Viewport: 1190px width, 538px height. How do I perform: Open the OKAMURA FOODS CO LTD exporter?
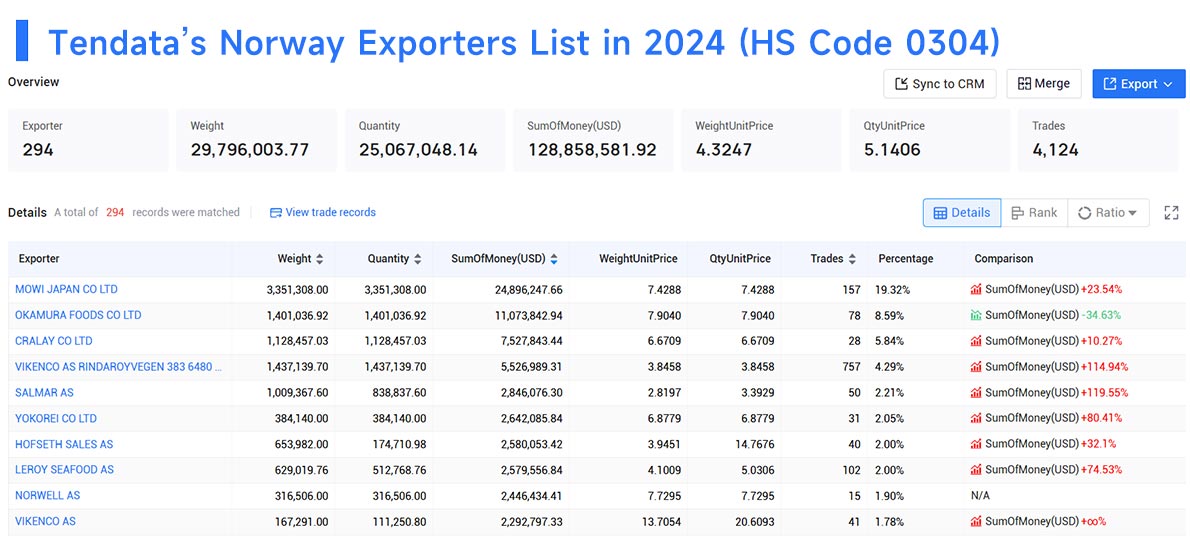pos(78,315)
